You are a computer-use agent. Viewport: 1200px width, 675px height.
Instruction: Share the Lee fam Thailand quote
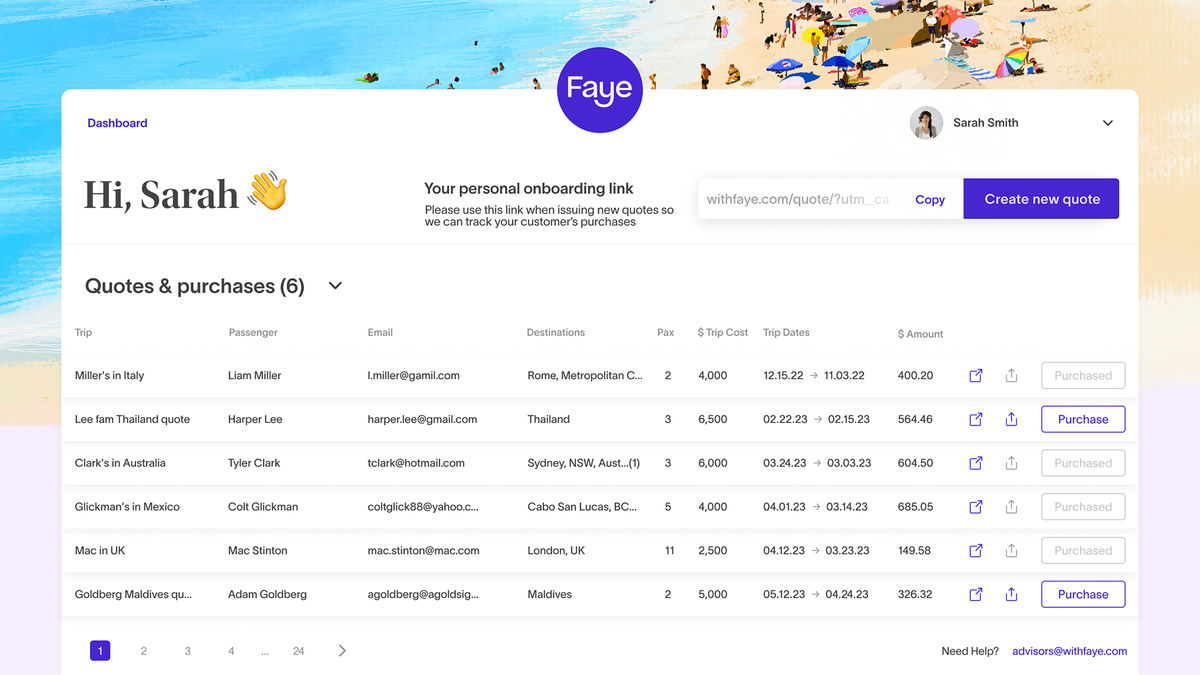(x=1011, y=420)
